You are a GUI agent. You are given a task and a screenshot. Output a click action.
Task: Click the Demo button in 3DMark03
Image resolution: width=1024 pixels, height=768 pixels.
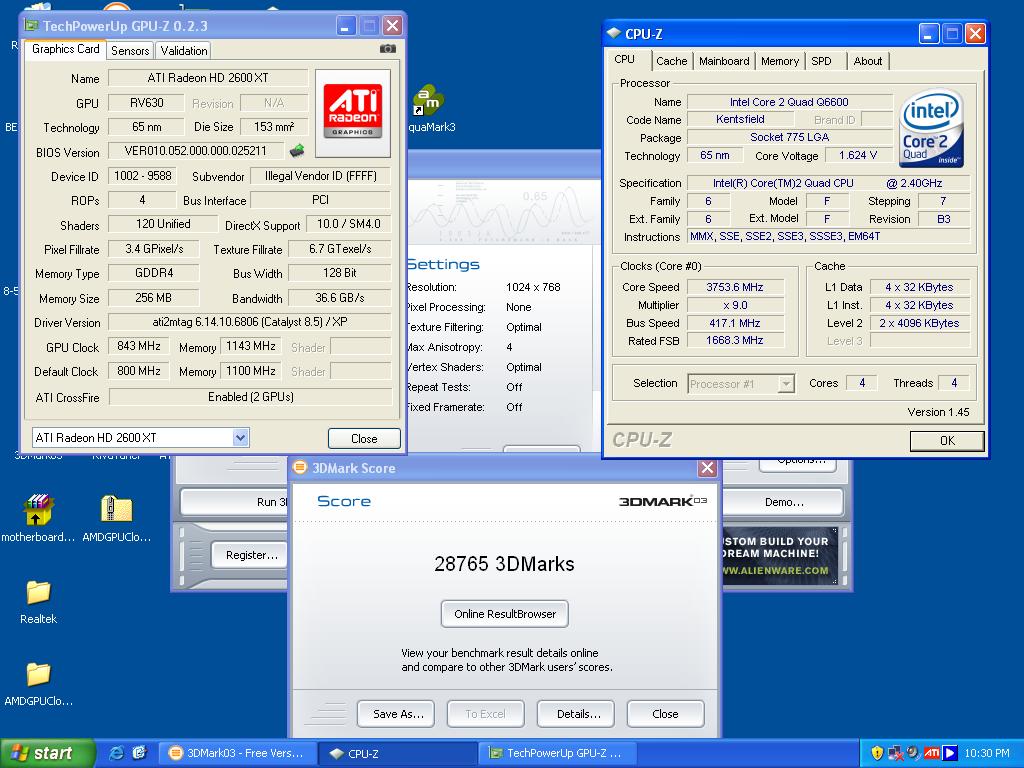783,502
